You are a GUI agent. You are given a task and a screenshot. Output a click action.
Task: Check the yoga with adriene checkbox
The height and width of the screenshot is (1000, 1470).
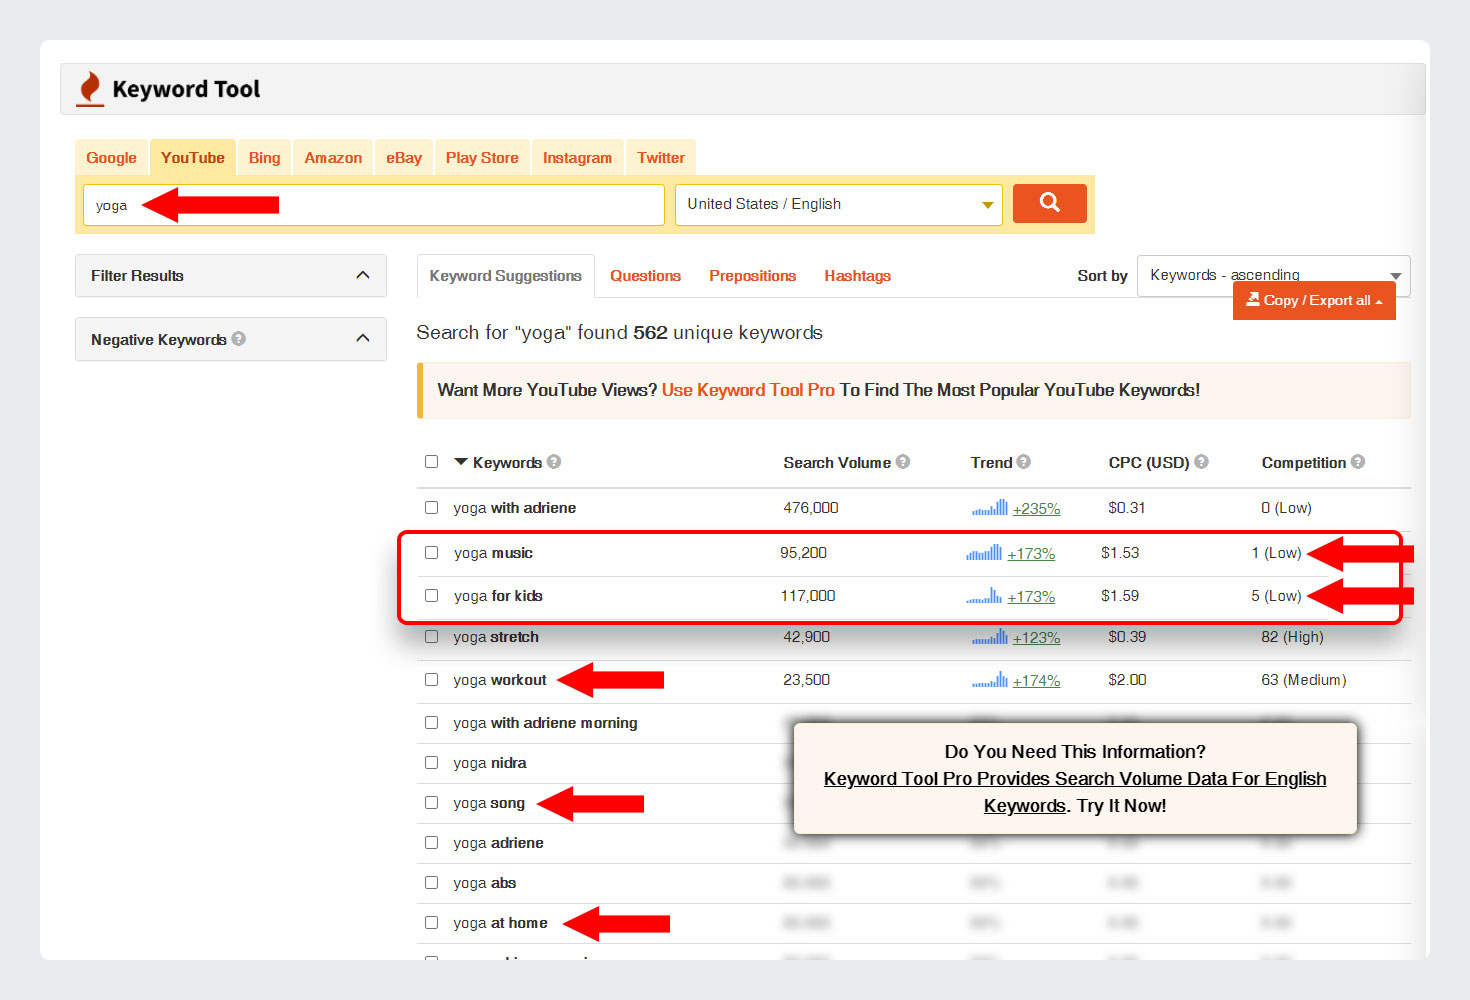(x=431, y=507)
